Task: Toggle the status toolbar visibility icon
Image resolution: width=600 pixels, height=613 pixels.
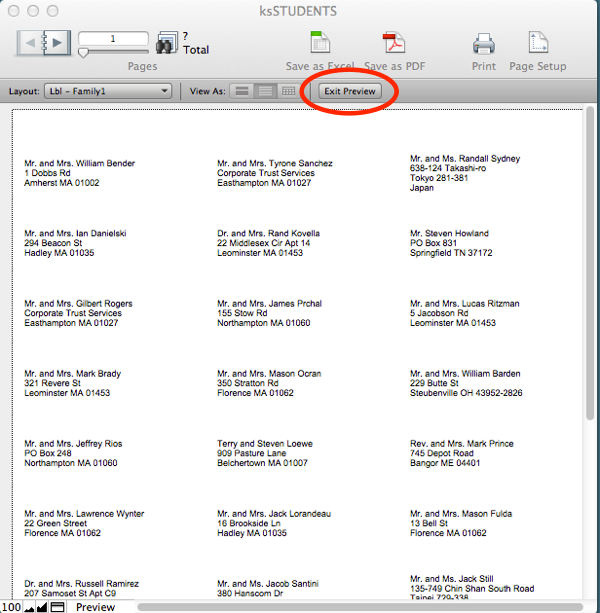Action: pyautogui.click(x=58, y=606)
